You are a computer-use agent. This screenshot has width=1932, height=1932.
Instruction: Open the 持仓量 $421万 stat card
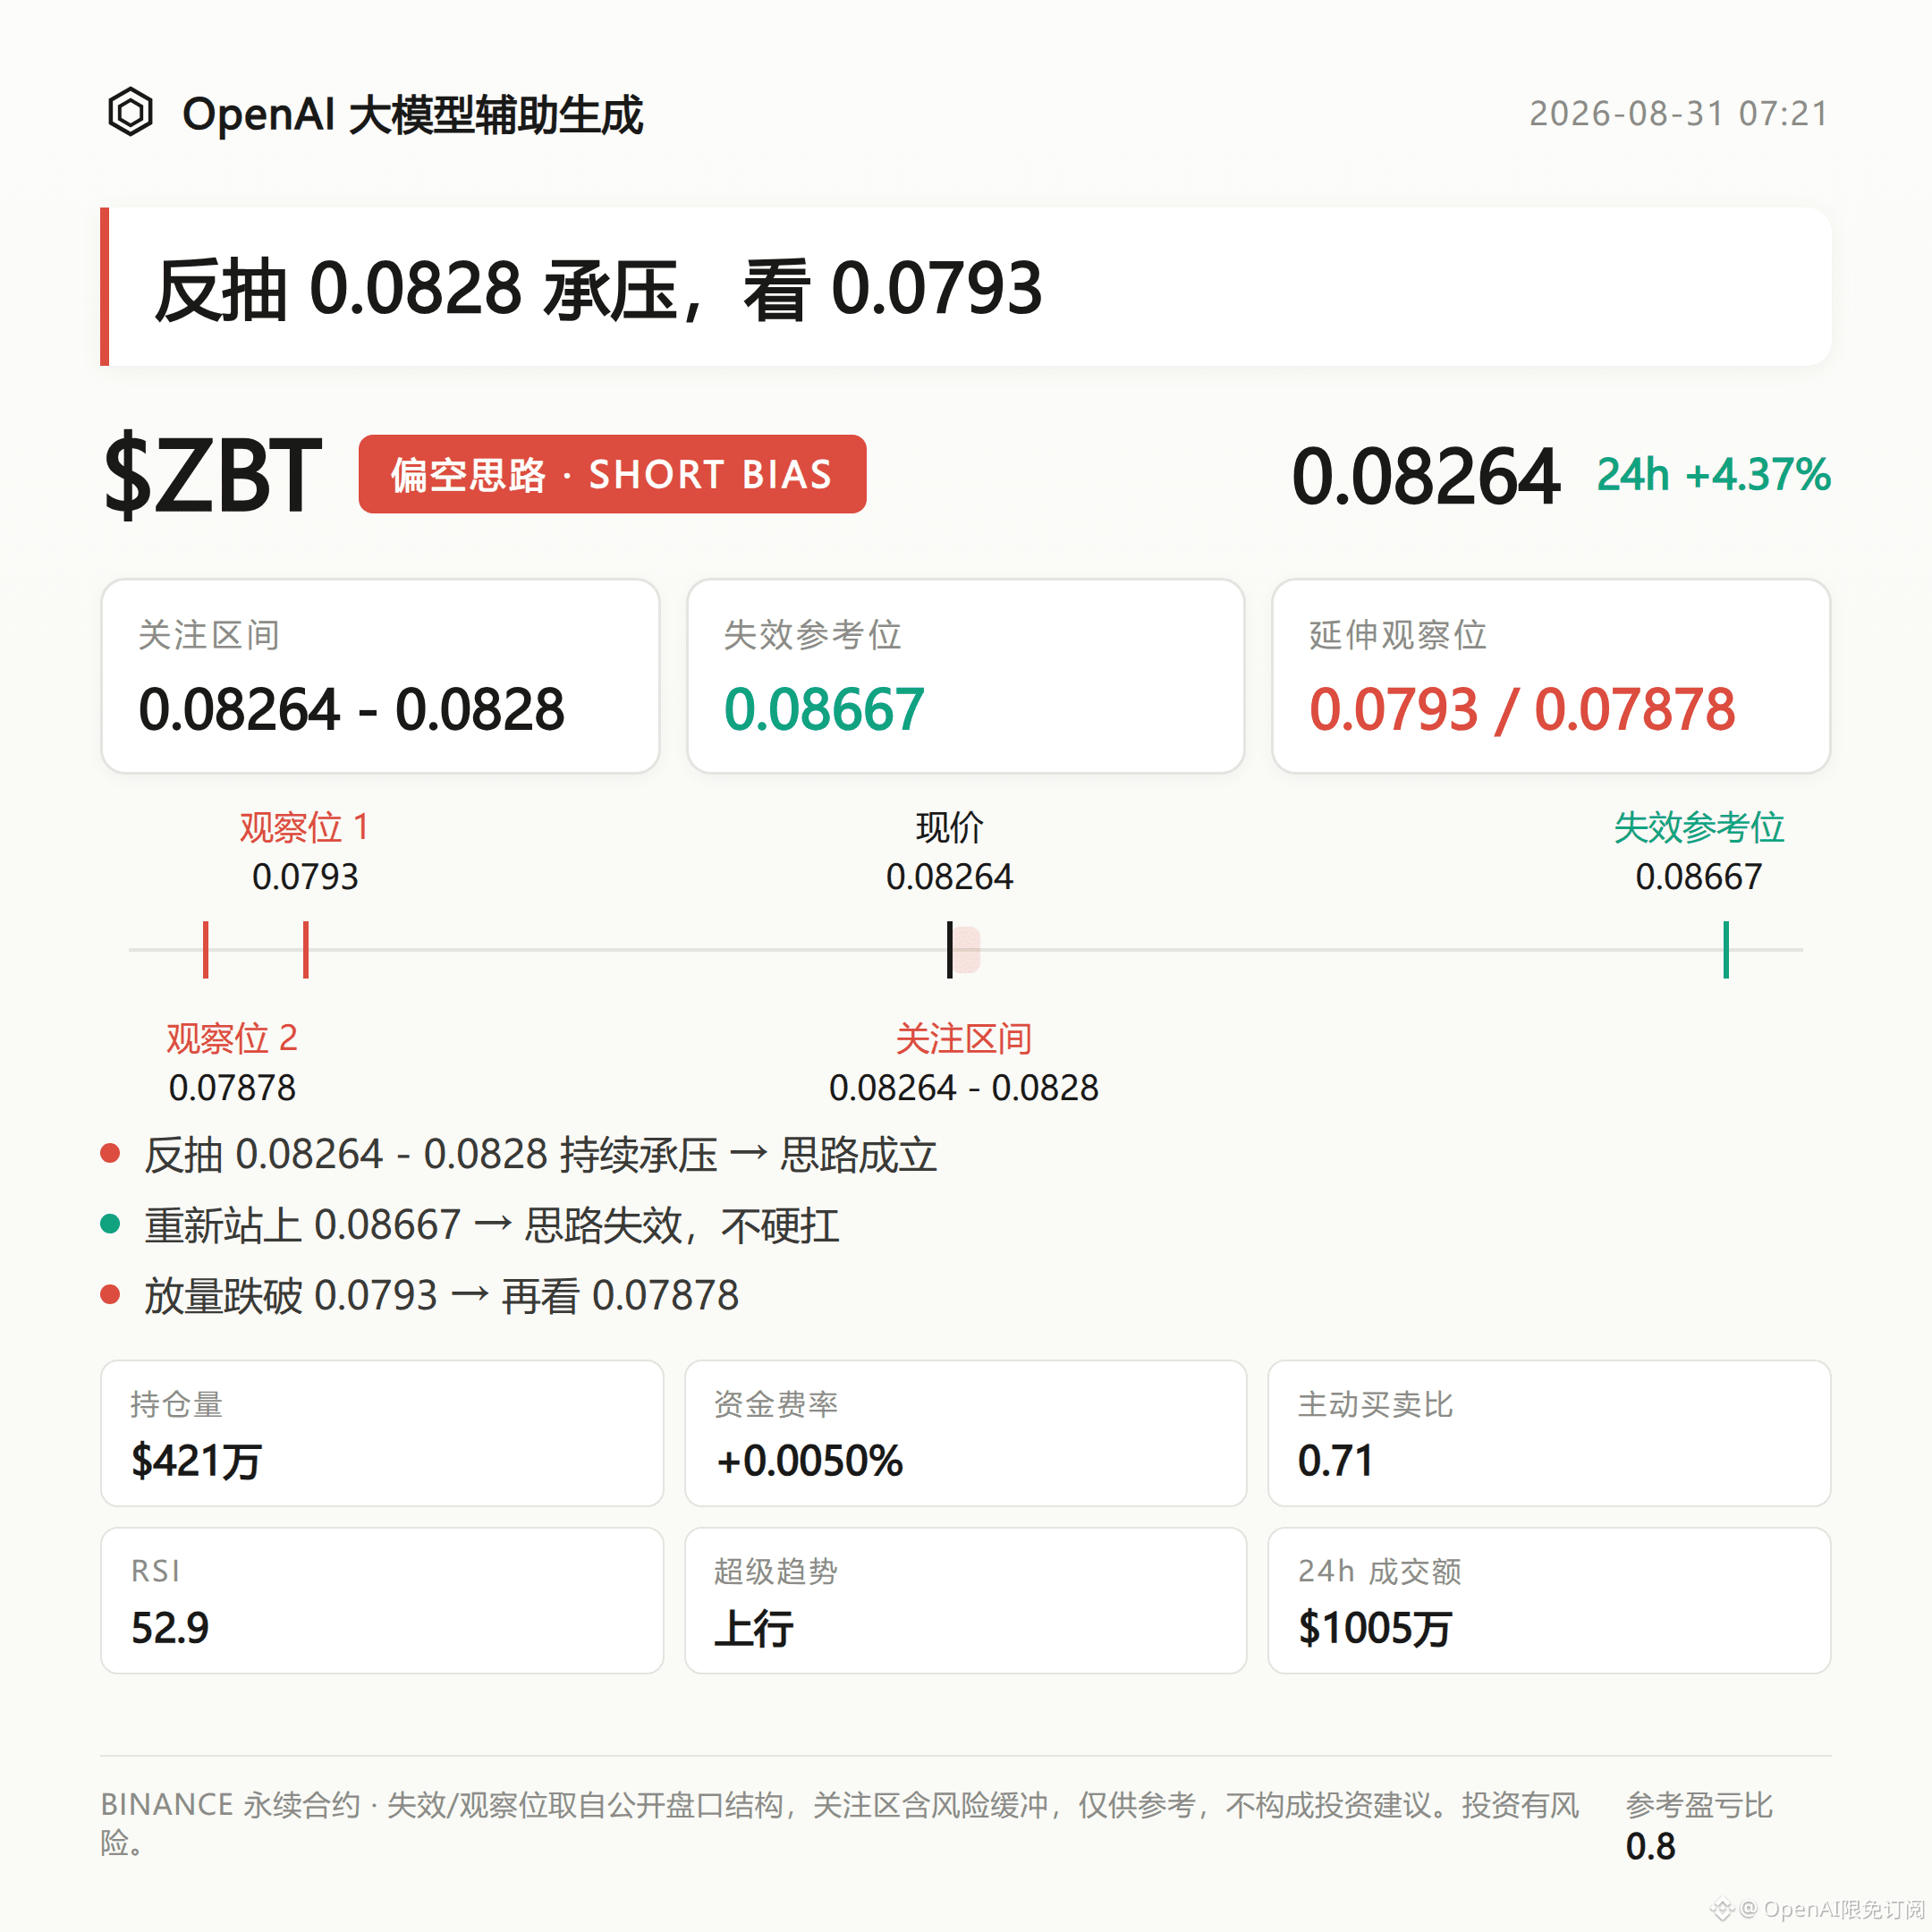(x=382, y=1433)
